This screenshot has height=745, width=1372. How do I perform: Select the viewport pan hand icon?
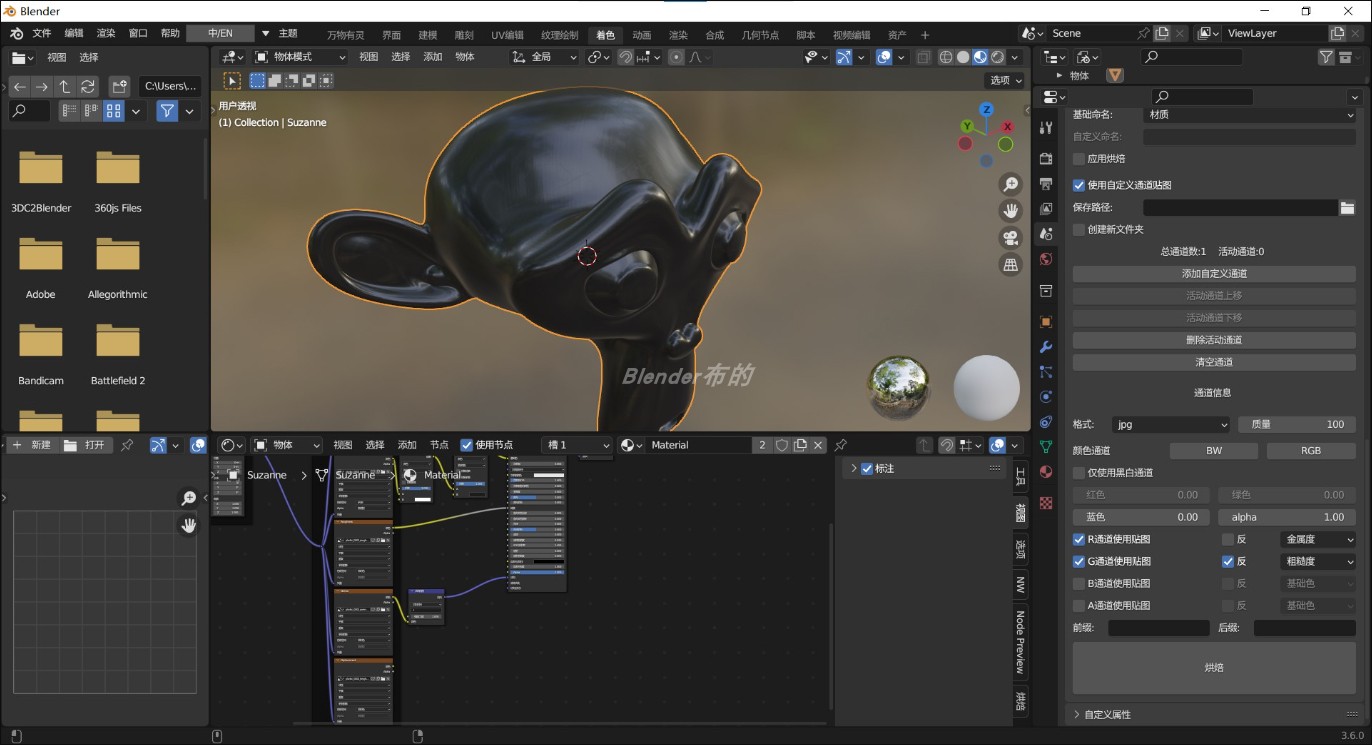click(1010, 211)
